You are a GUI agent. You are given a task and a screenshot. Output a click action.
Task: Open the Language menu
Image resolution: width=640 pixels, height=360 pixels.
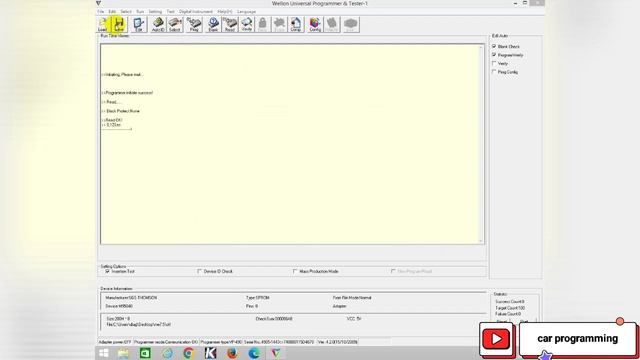click(x=247, y=11)
